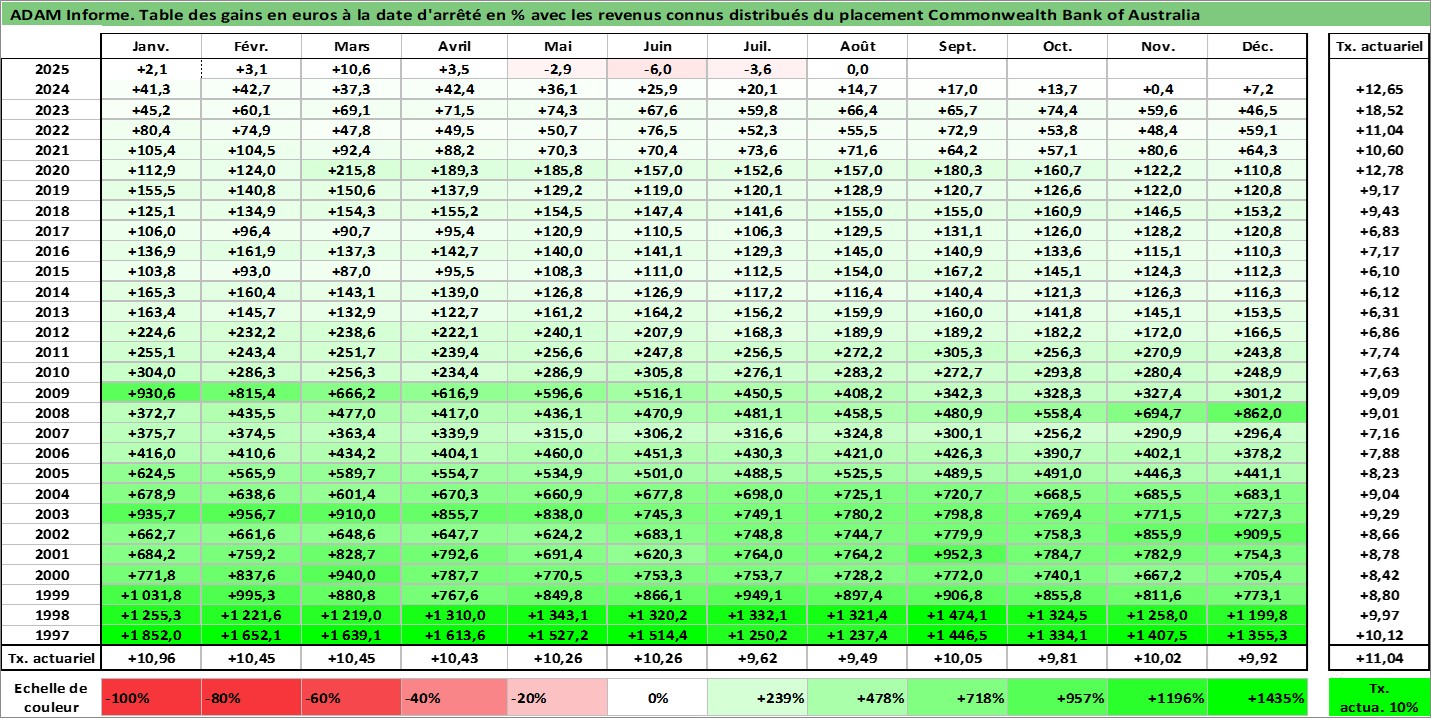Select the +10,12 actuarial rate for 1997
The height and width of the screenshot is (718, 1431).
click(x=1378, y=636)
